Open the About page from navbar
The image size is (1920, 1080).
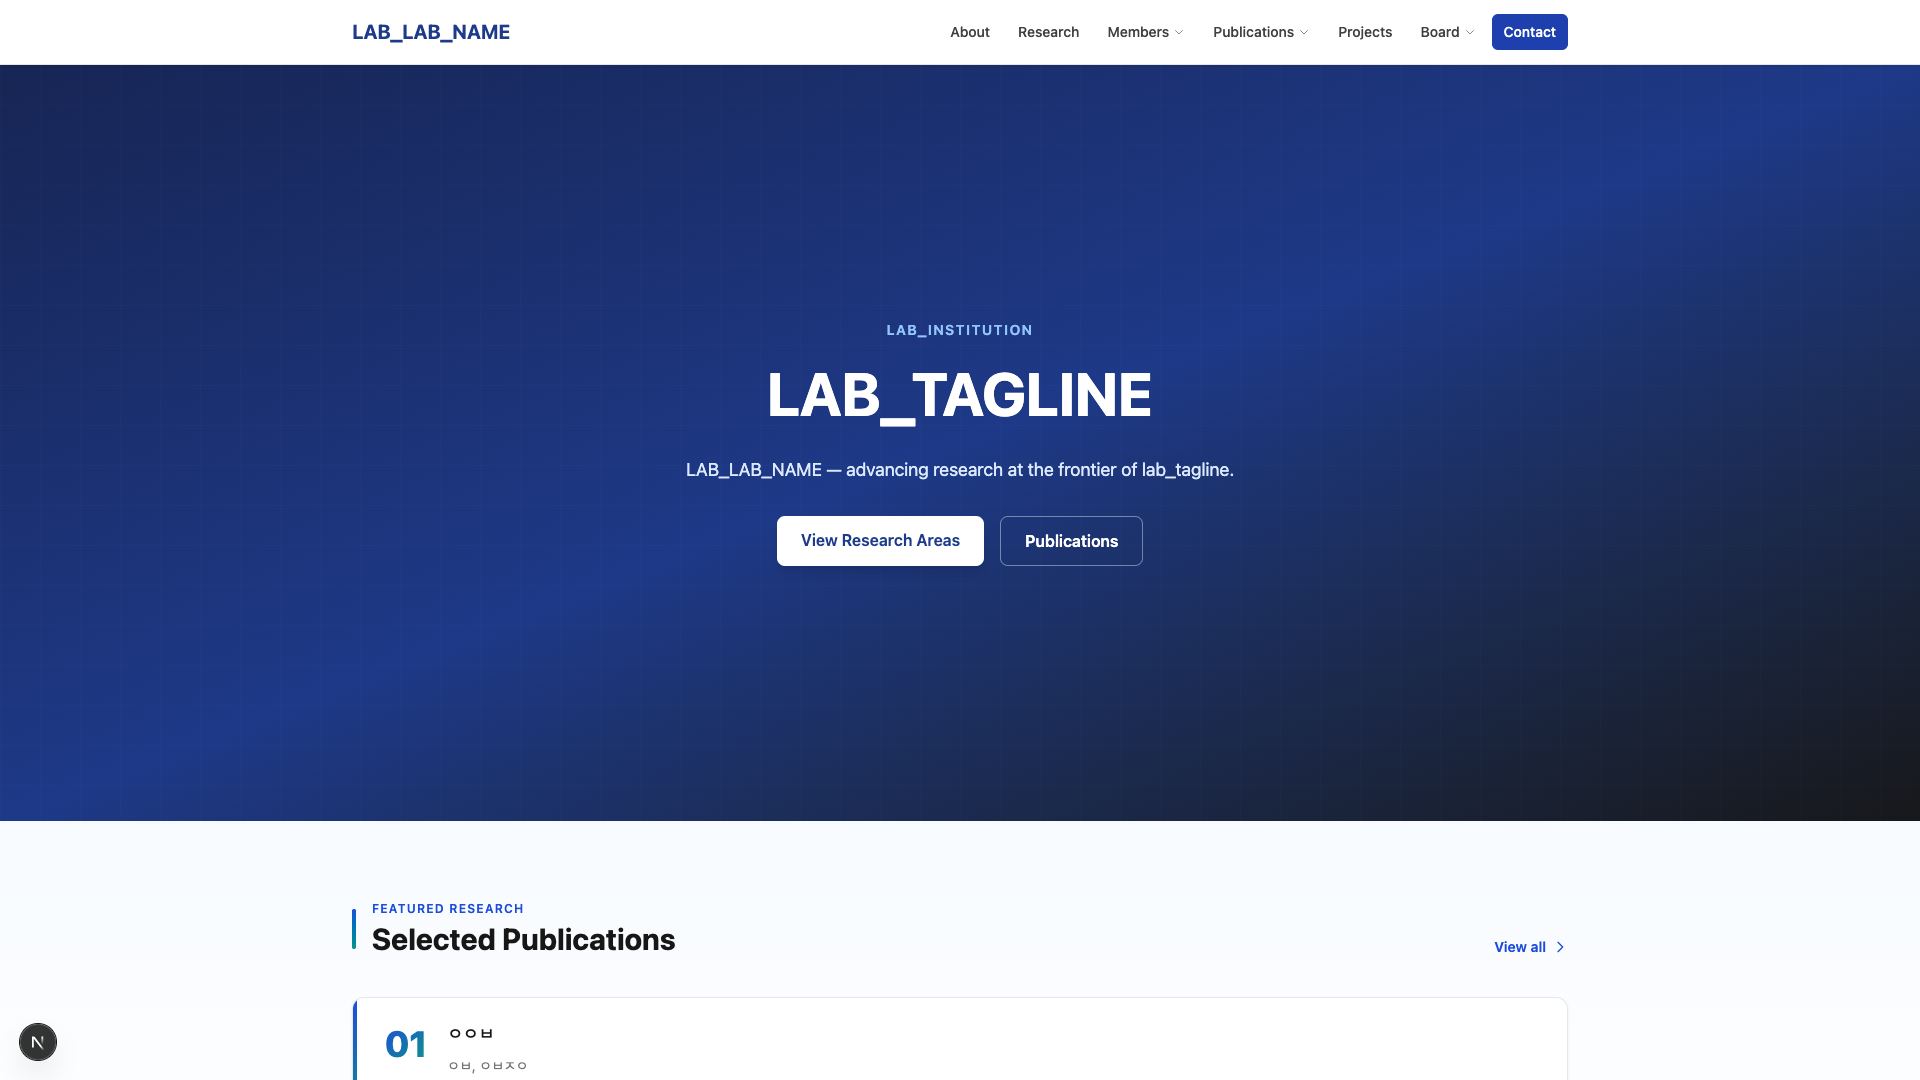pos(969,32)
